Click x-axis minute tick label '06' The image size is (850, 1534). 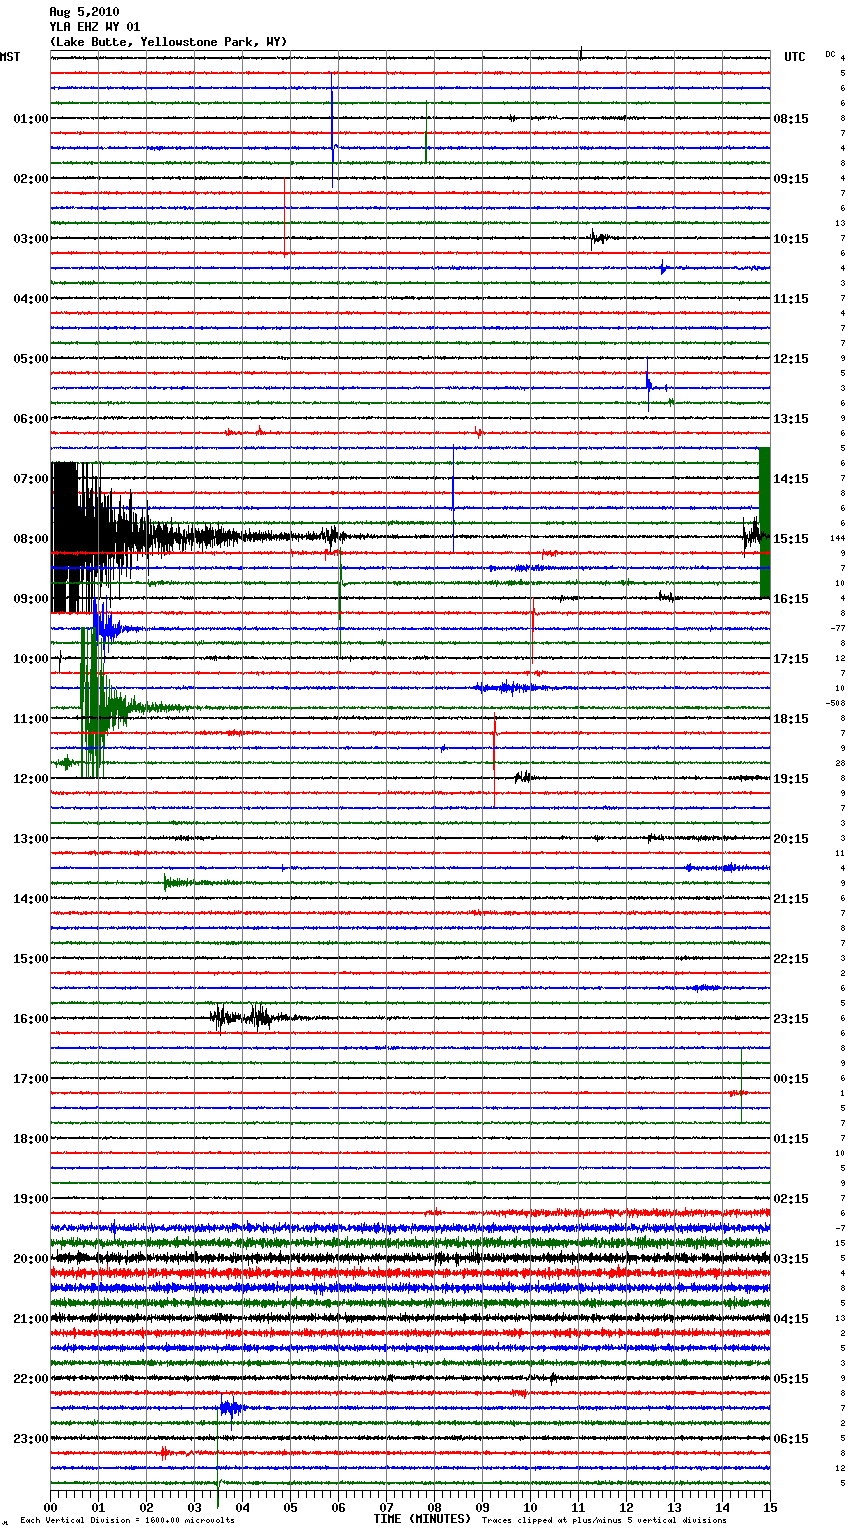tap(338, 1507)
